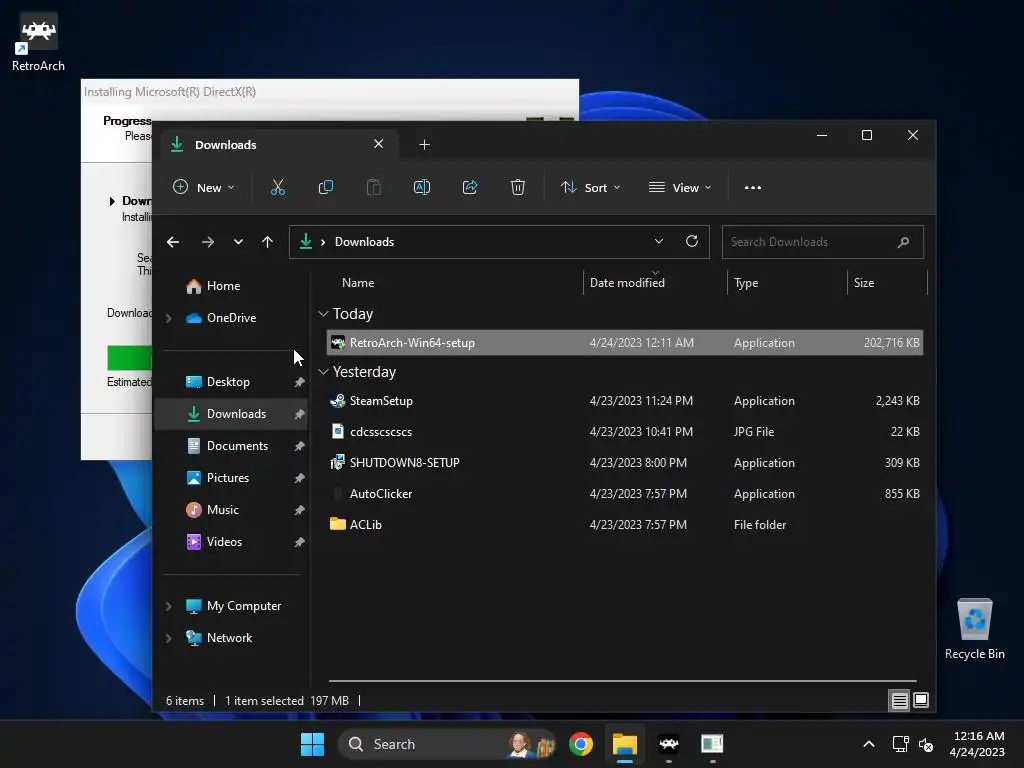1024x768 pixels.
Task: Expand the Down section in DirectX installer
Action: tap(112, 201)
